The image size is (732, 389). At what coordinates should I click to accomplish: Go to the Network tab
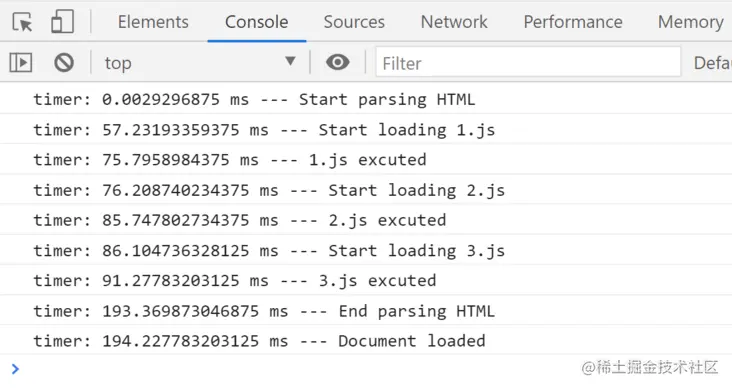454,22
